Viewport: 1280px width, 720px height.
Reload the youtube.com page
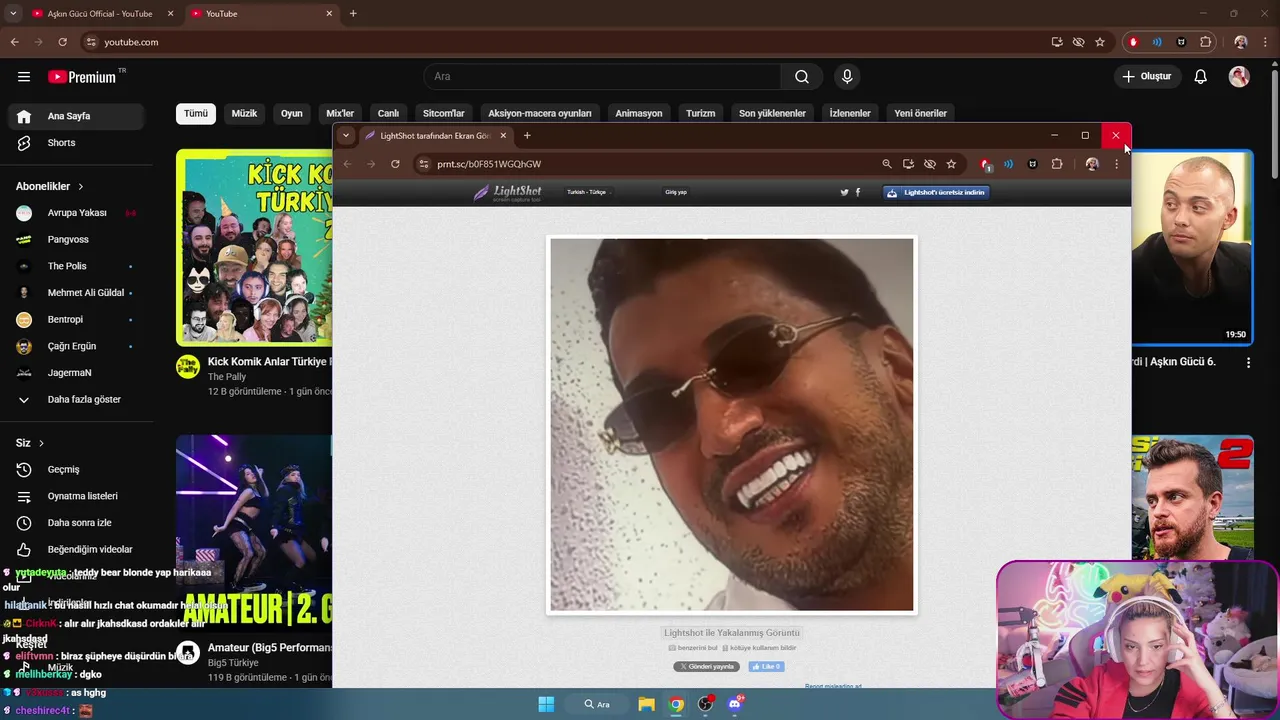62,42
